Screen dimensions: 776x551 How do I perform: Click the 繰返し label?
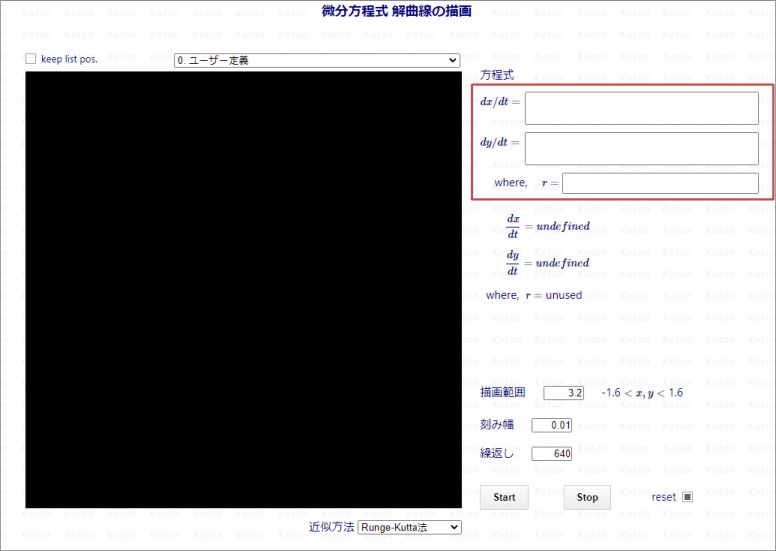coord(497,453)
